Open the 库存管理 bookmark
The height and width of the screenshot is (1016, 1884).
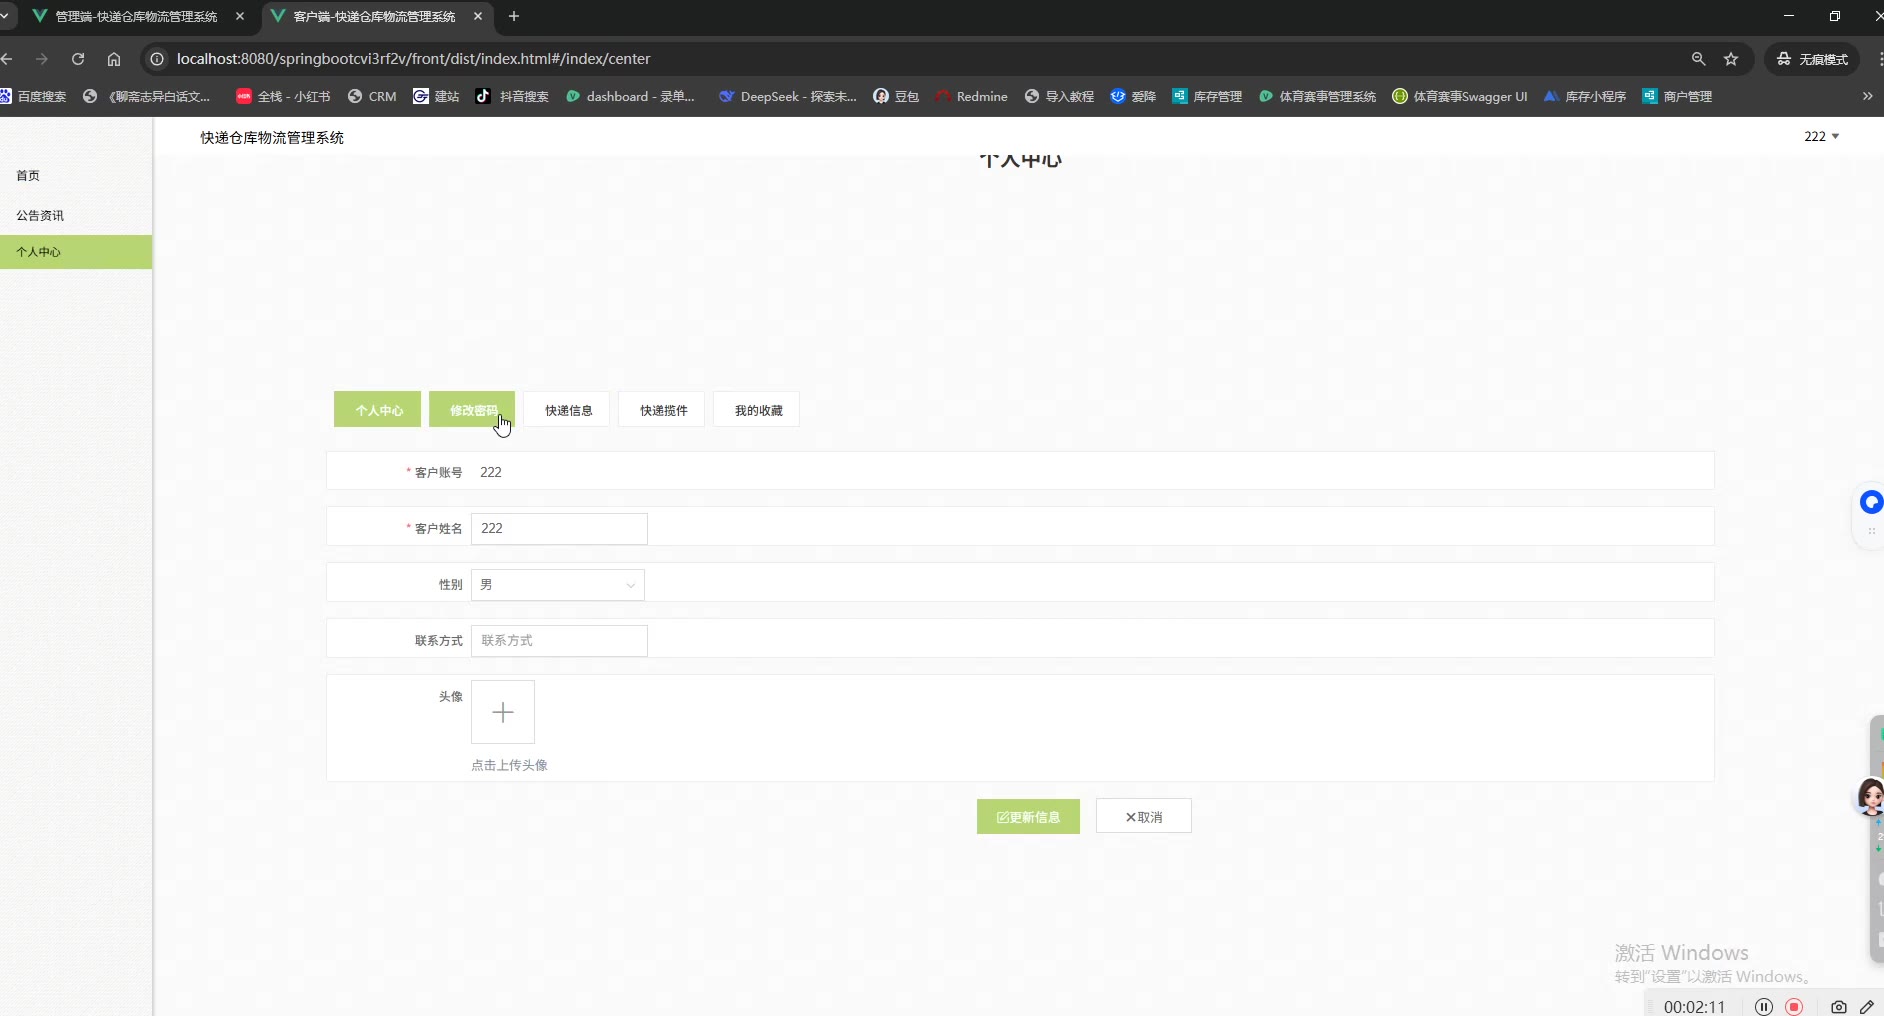tap(1207, 97)
